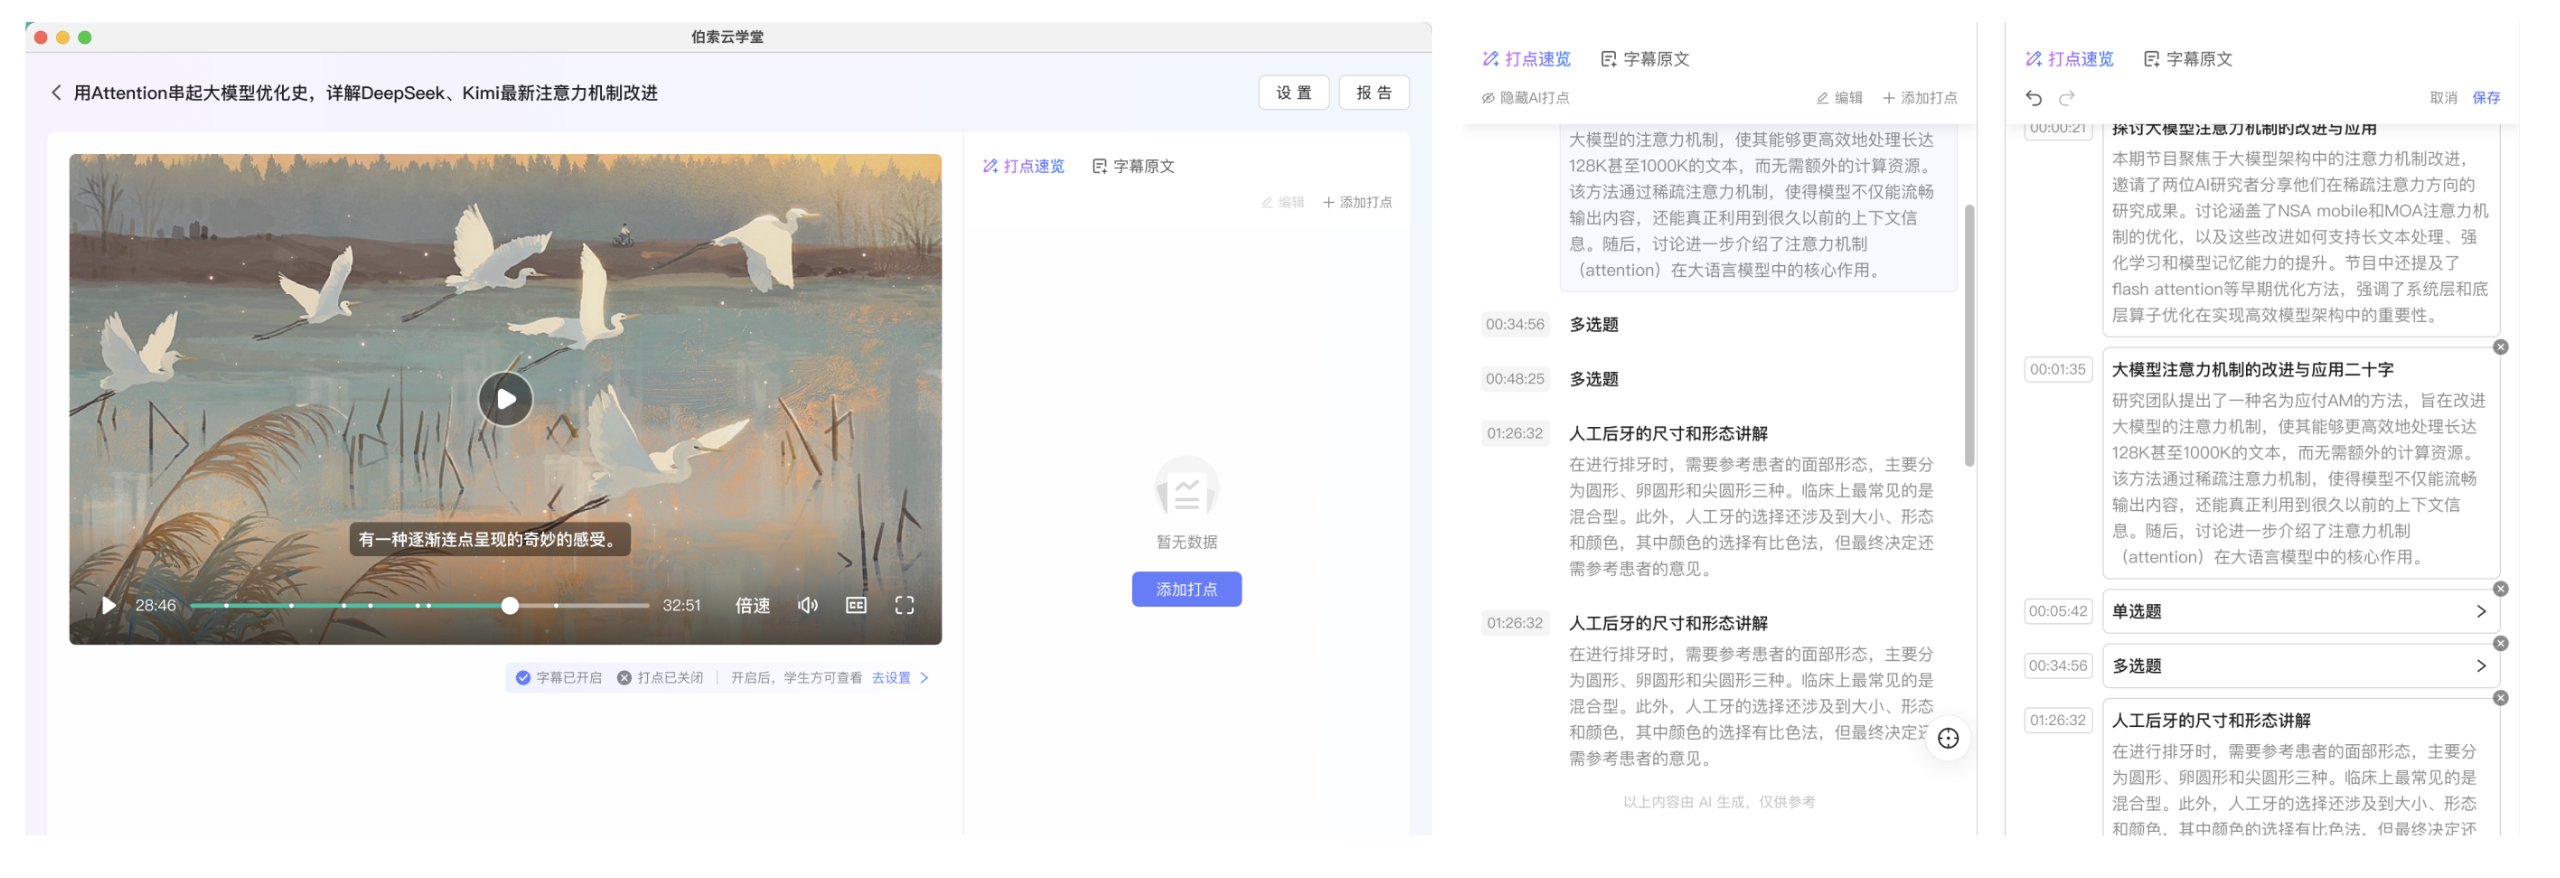Screen dimensions: 2560x878
Task: Select 字幕原文 tab in the middle panel
Action: [1645, 59]
